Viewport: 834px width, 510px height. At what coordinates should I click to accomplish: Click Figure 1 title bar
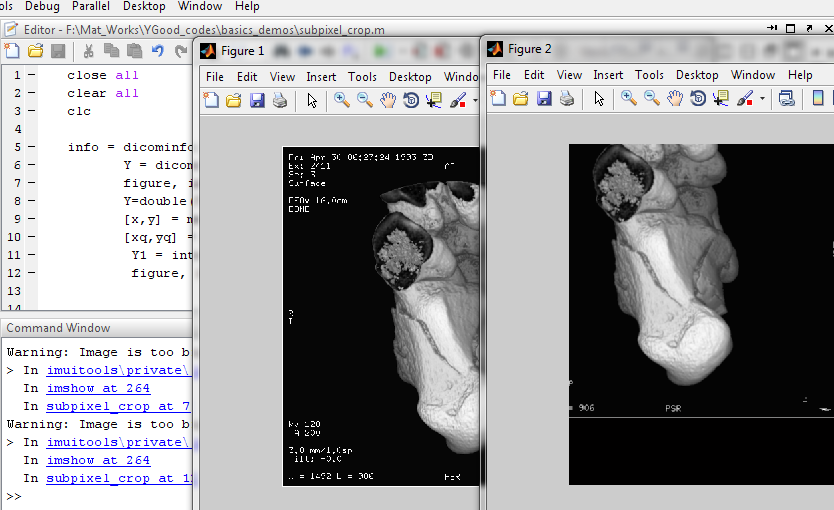point(338,51)
